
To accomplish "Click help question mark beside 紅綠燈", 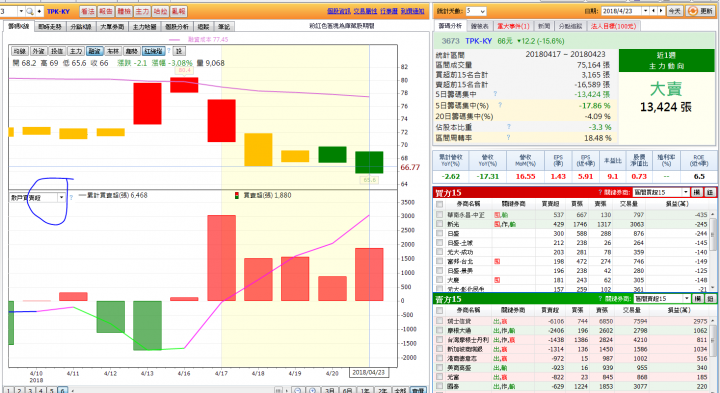I will pos(169,51).
